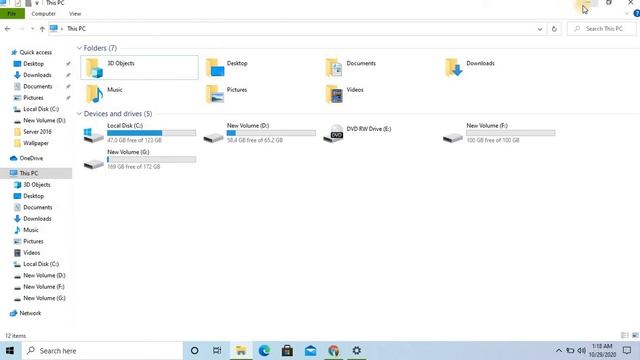Open Microsoft Store from the taskbar
The height and width of the screenshot is (360, 640).
click(x=287, y=351)
